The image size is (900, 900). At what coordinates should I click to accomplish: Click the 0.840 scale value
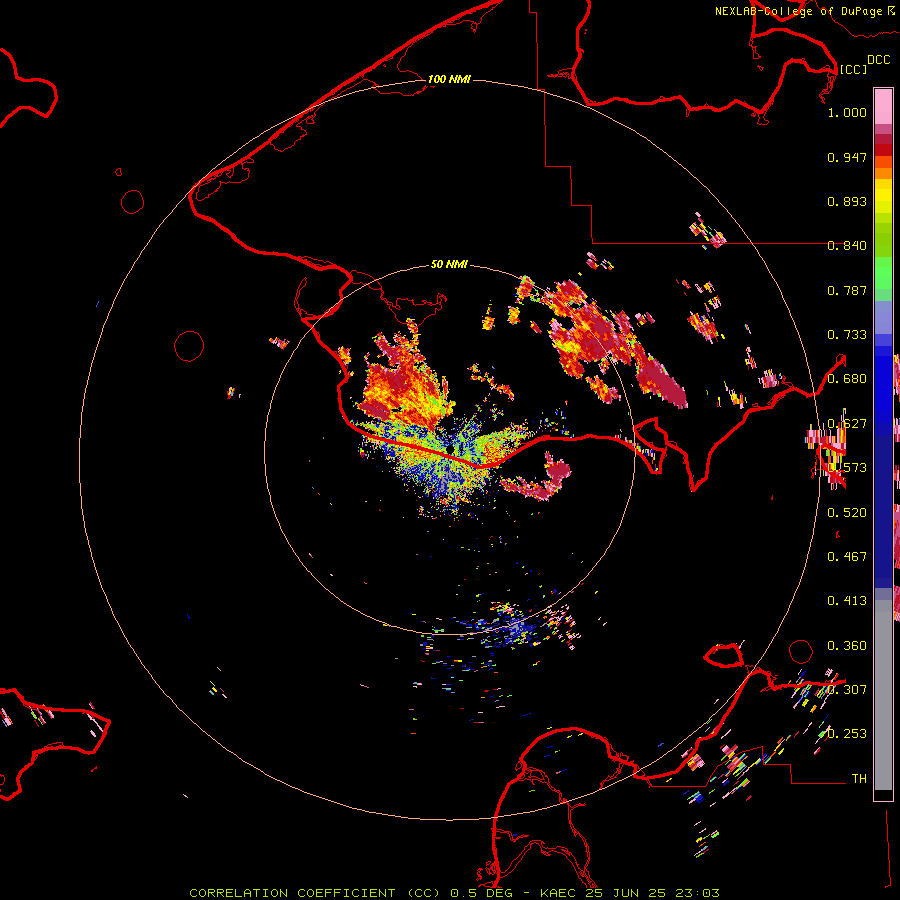click(847, 246)
